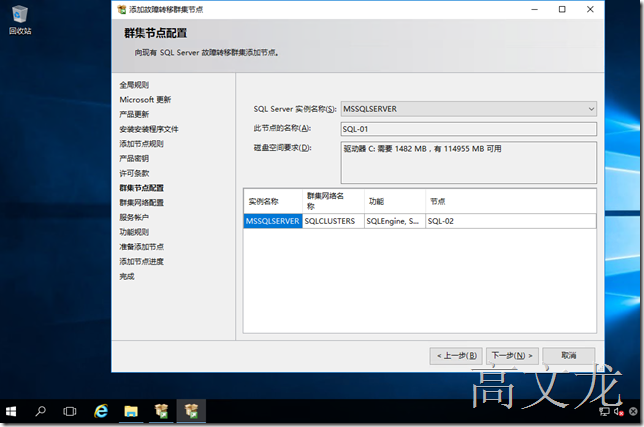Maximize the setup window
644x427 pixels.
pyautogui.click(x=562, y=9)
